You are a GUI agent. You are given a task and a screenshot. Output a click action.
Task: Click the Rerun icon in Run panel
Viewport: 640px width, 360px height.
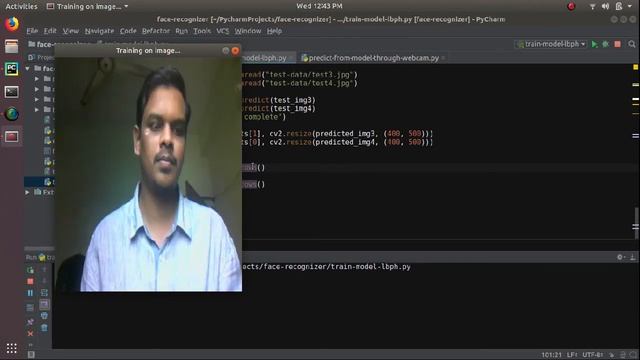tap(30, 270)
